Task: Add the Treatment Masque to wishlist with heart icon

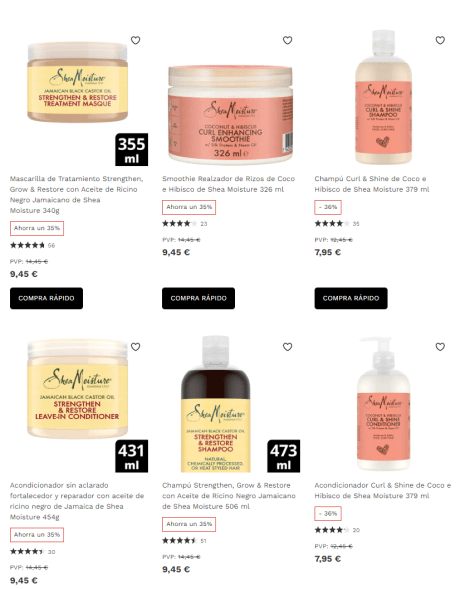Action: tap(136, 40)
